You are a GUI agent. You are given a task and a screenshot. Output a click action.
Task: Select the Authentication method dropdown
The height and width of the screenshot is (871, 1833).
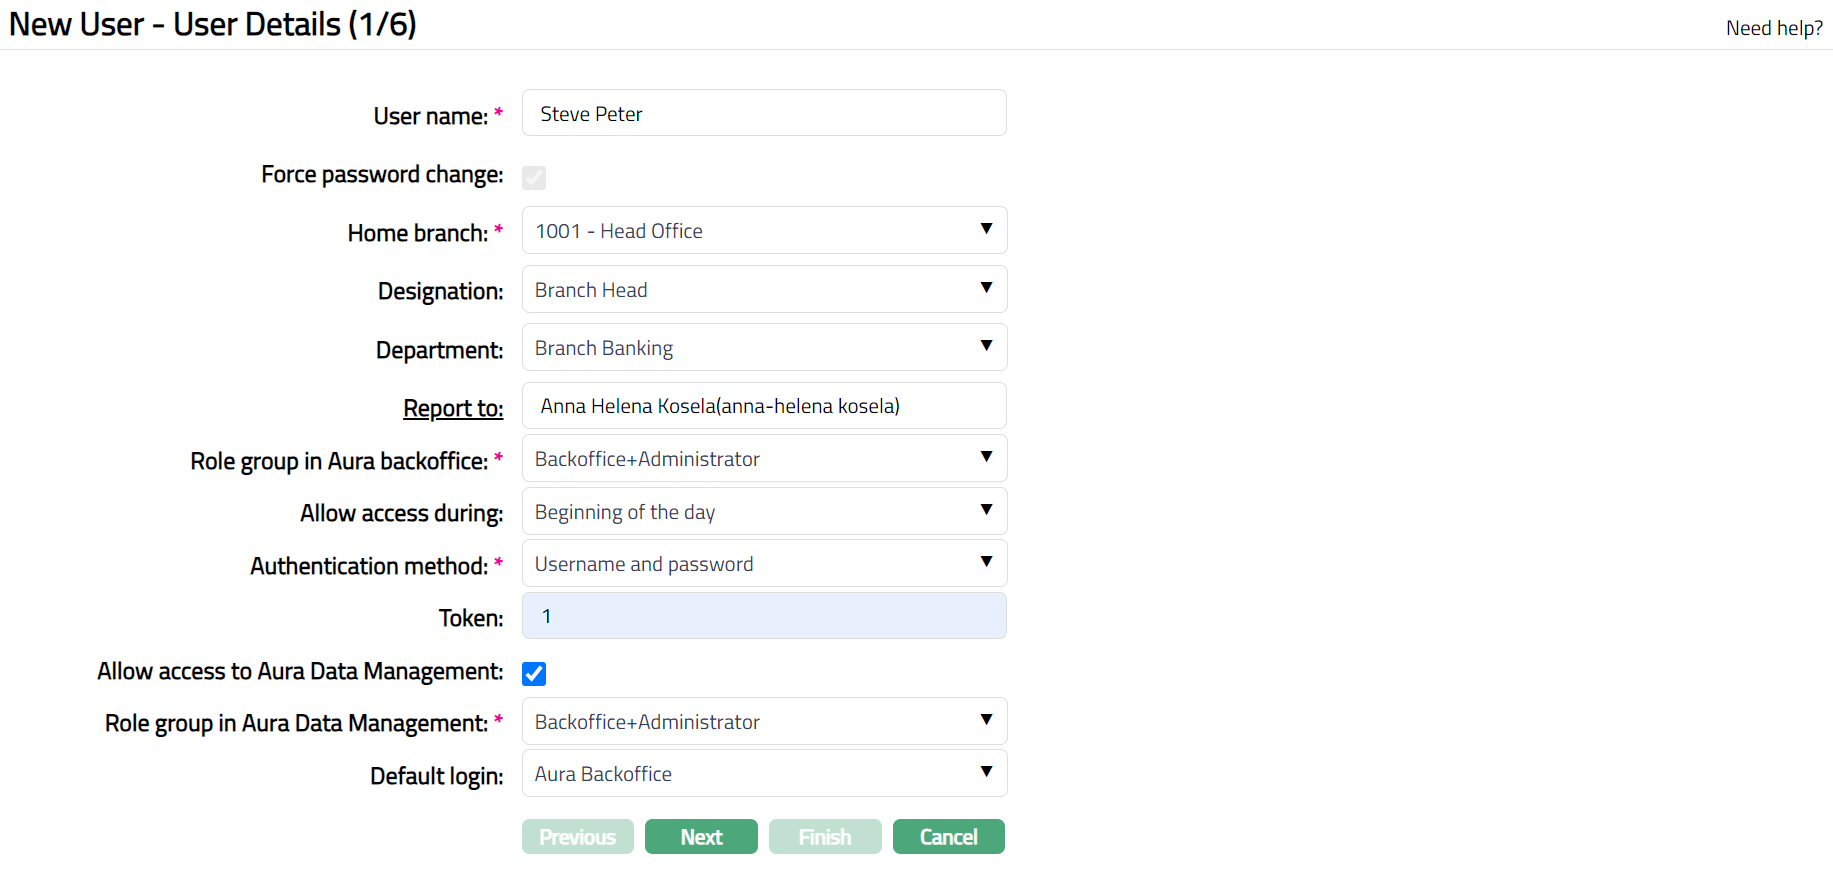point(763,564)
